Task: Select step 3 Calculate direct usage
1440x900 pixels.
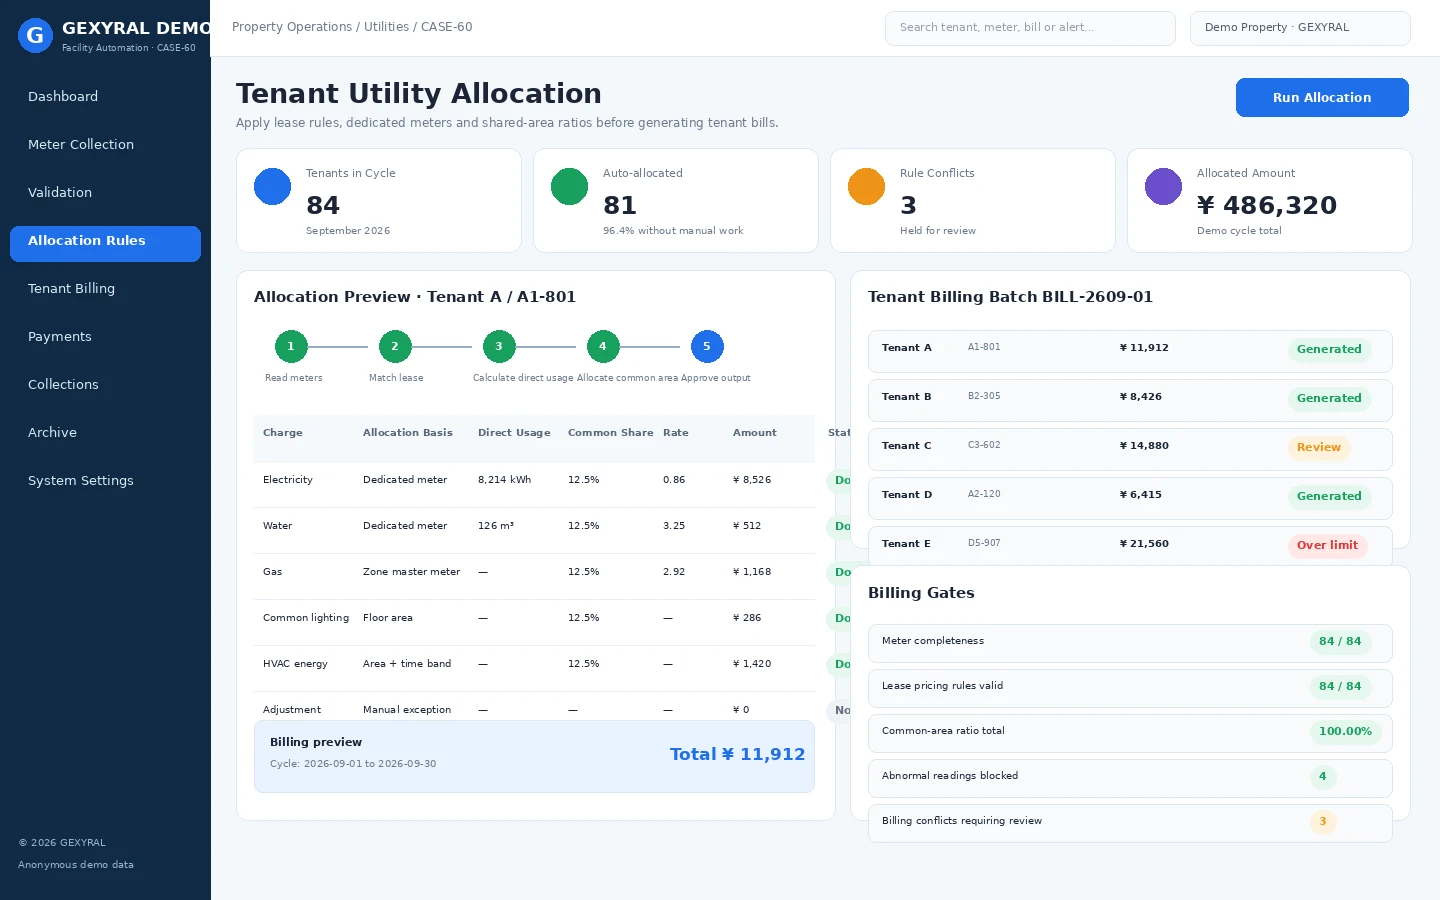Action: 499,346
